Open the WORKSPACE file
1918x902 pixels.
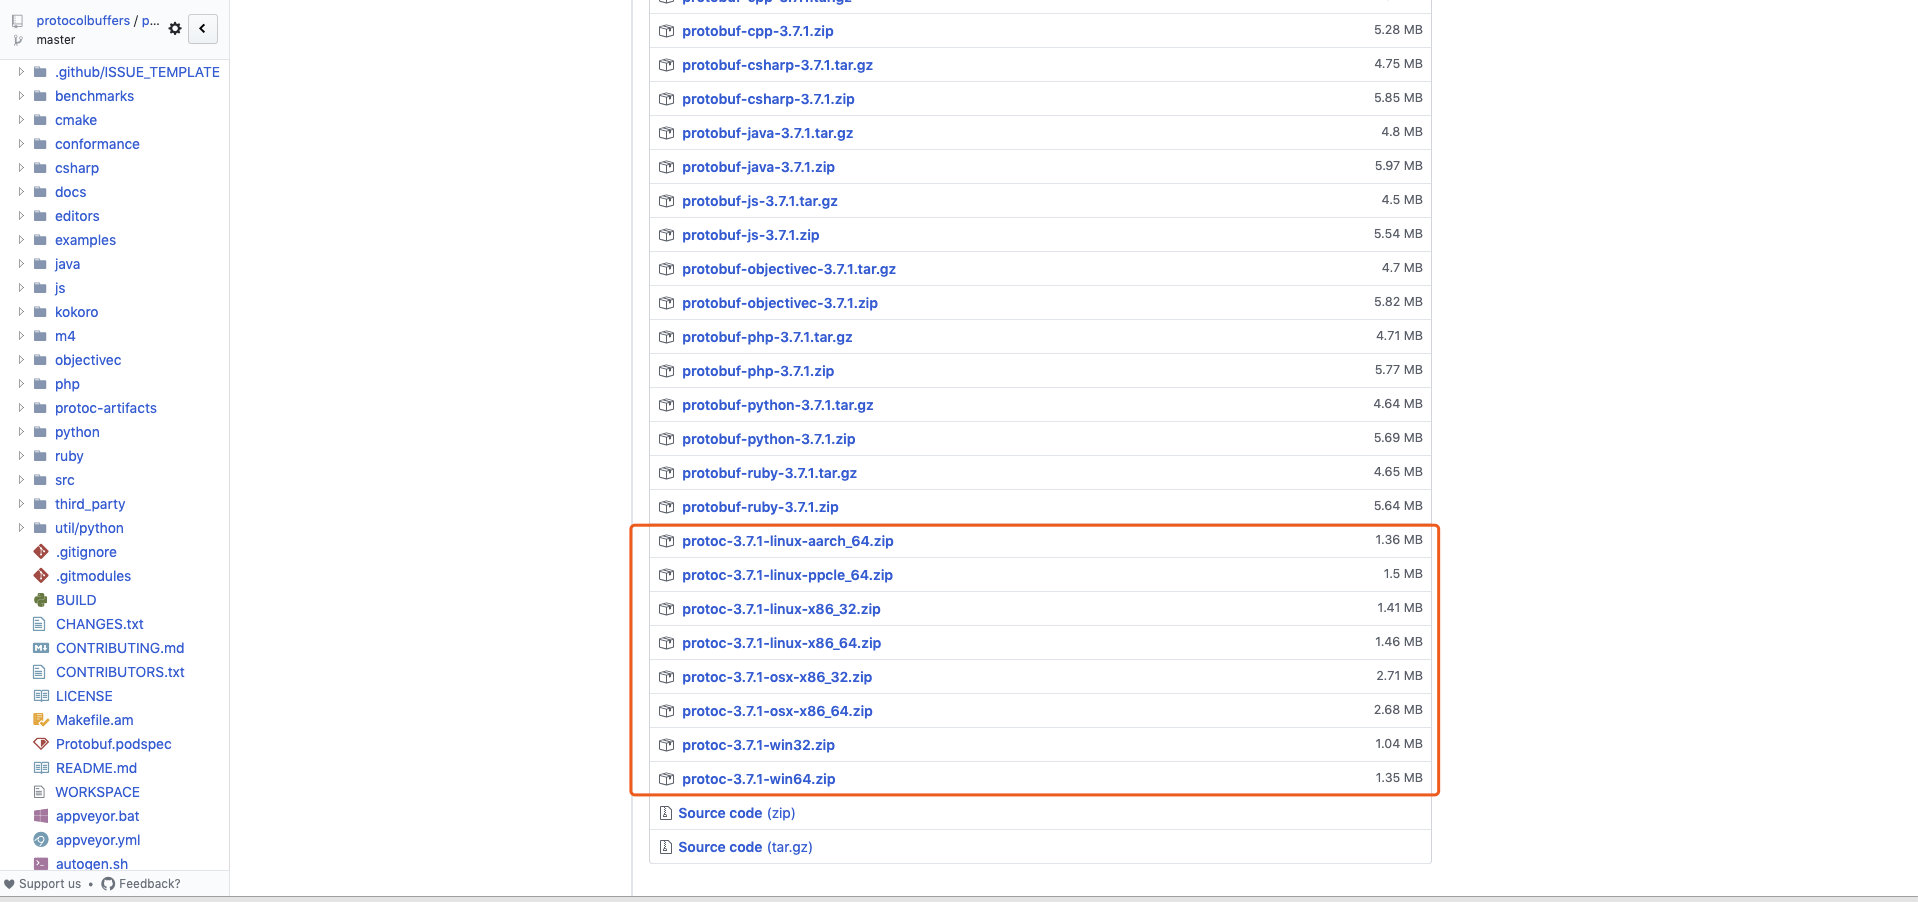[97, 792]
